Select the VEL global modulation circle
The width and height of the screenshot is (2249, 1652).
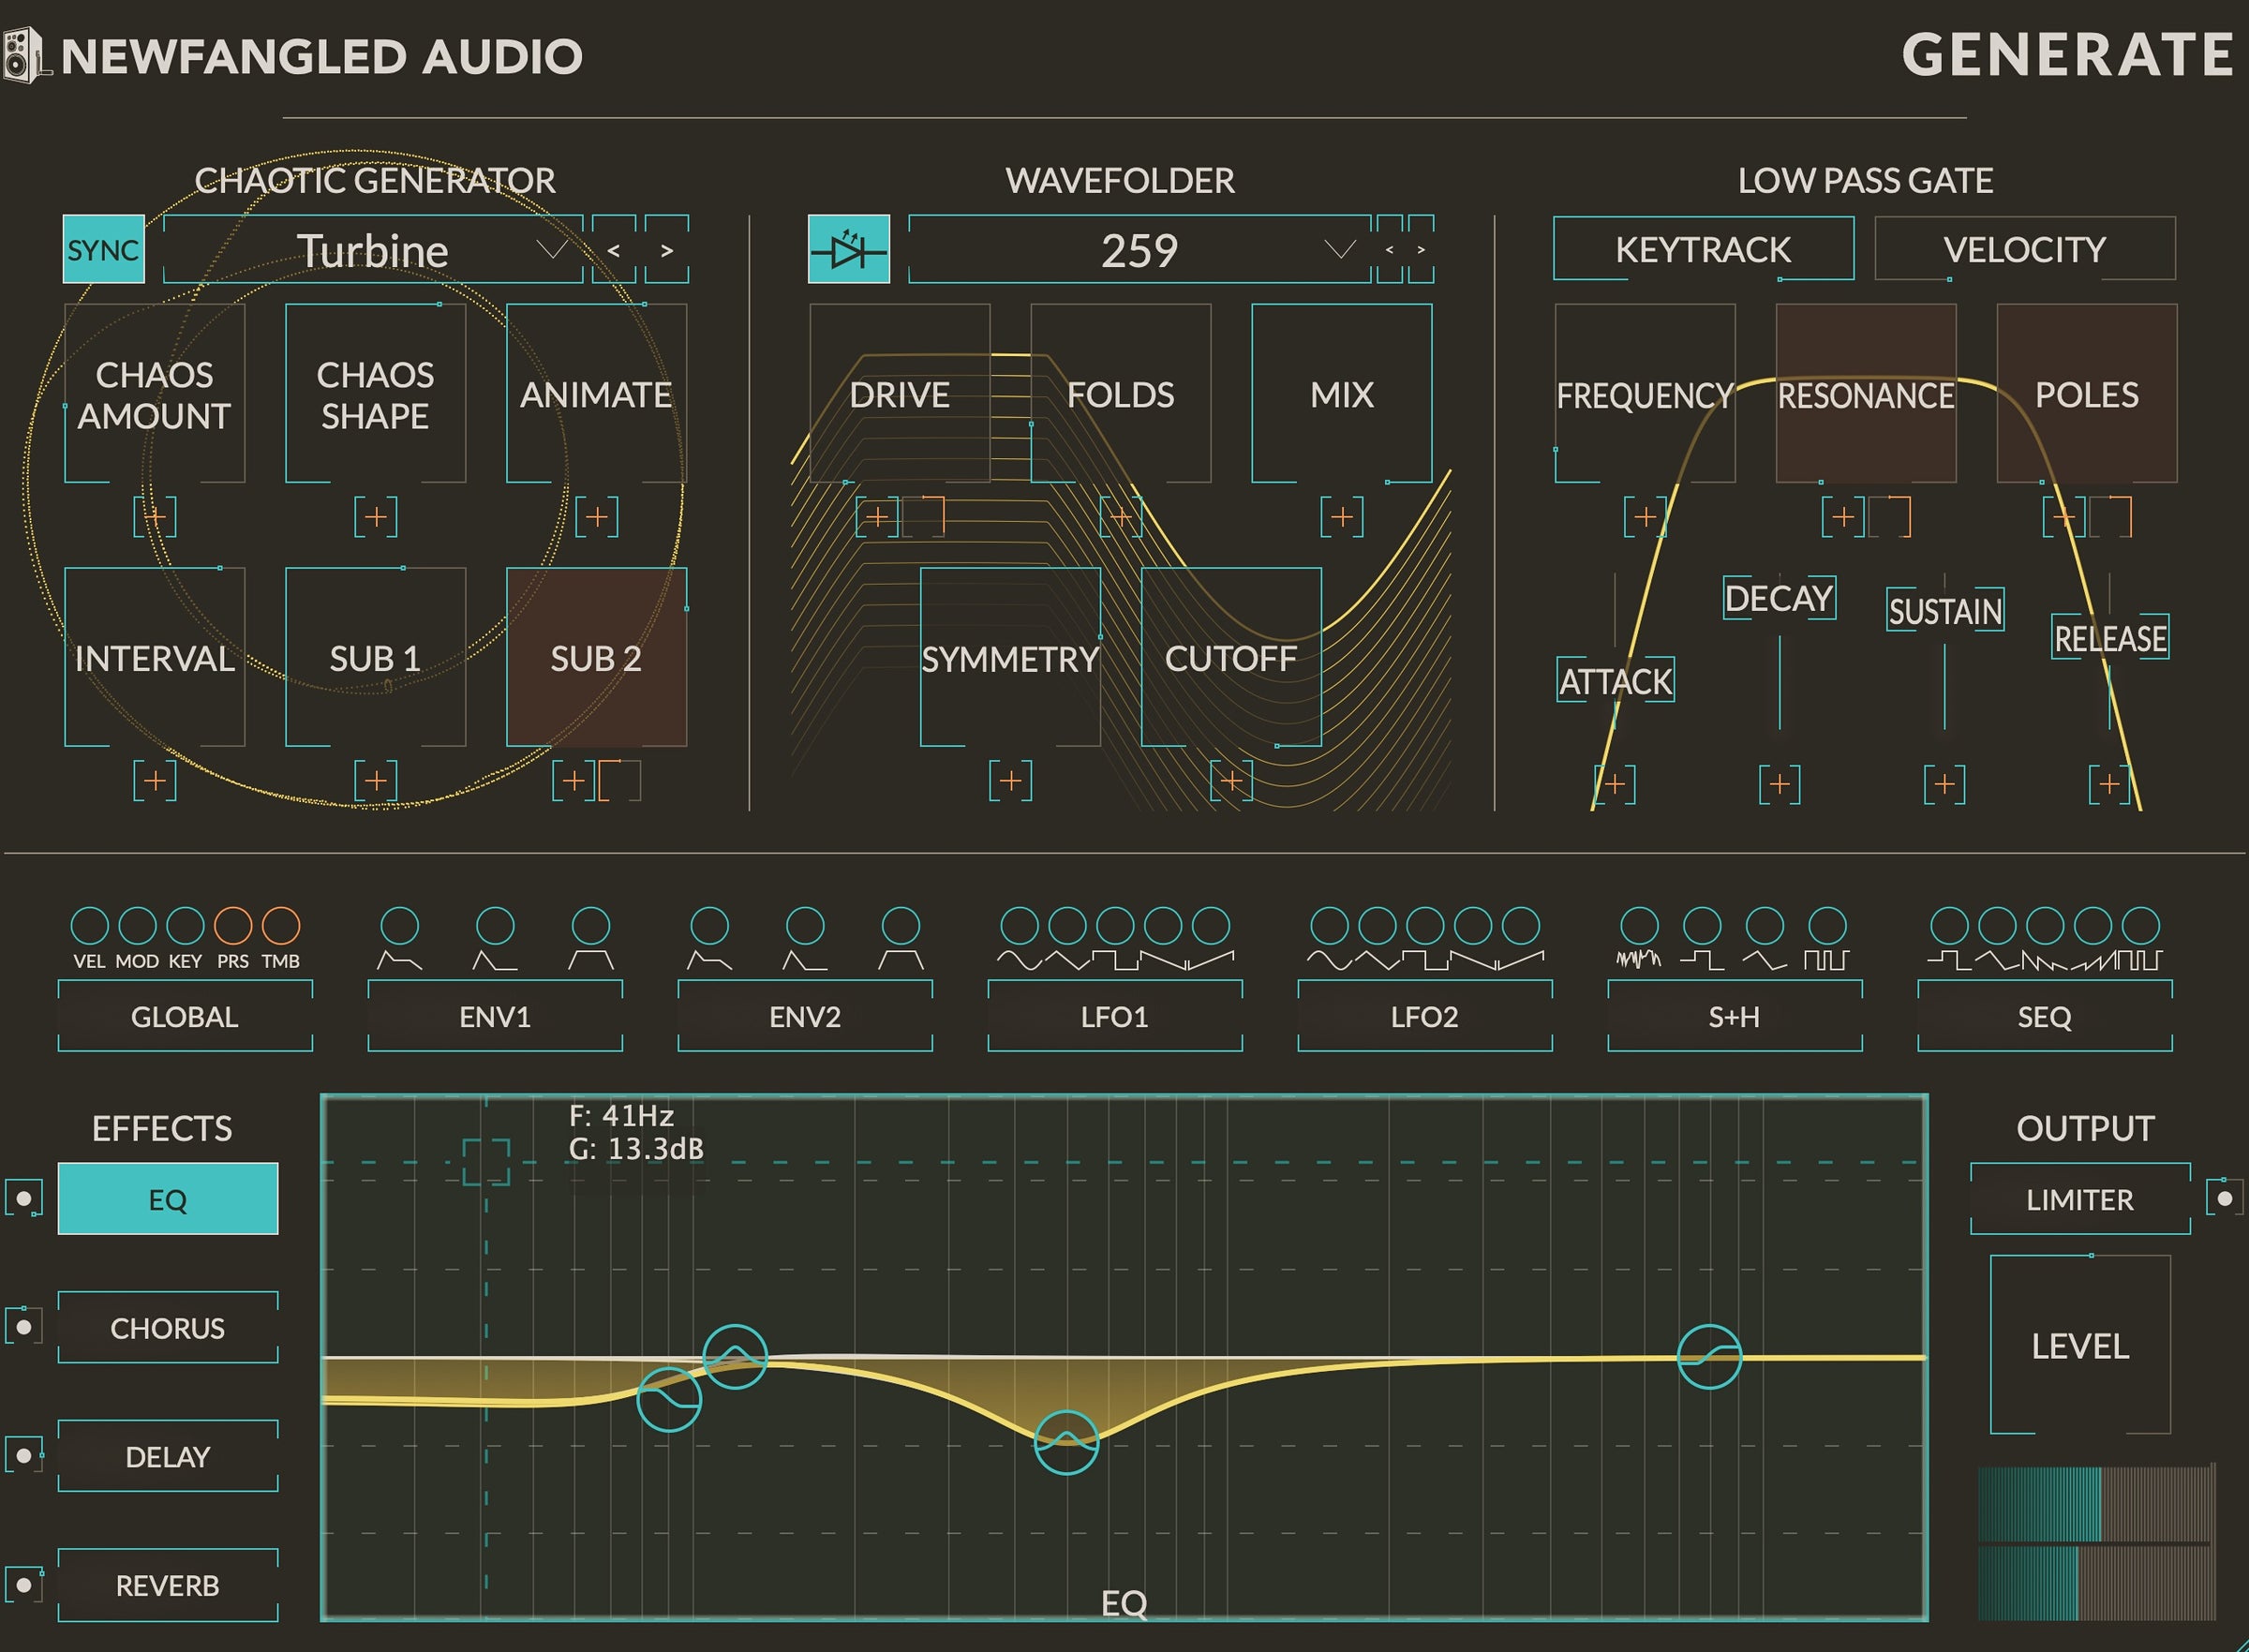pos(90,925)
